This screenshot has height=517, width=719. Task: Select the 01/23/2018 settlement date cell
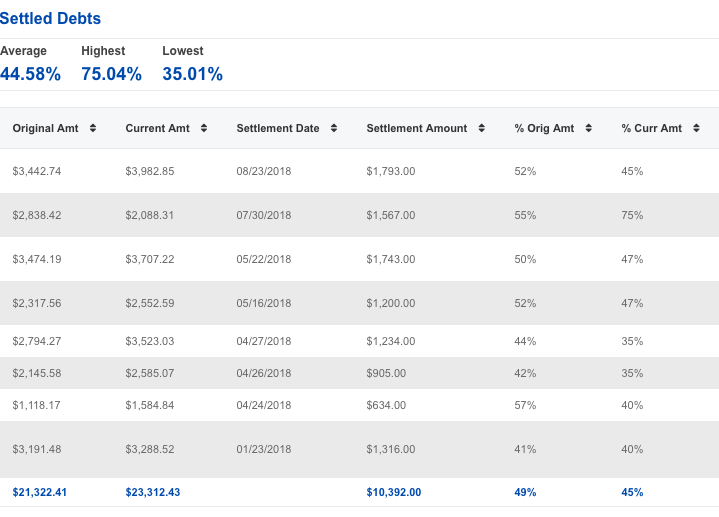(x=264, y=449)
